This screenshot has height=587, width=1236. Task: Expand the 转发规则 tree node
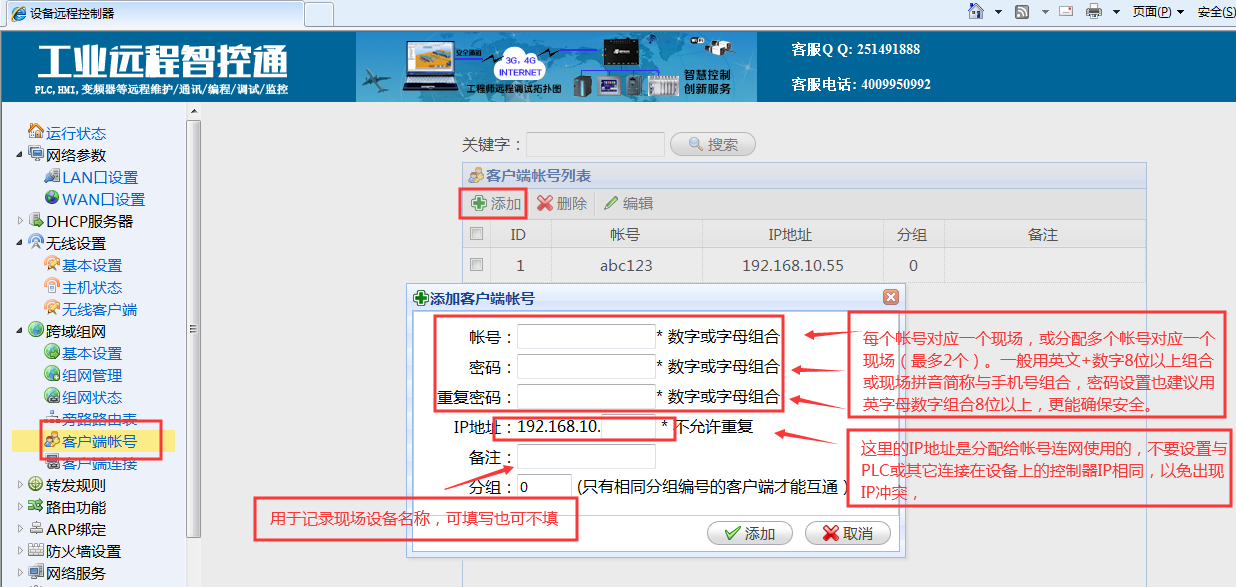[x=21, y=485]
